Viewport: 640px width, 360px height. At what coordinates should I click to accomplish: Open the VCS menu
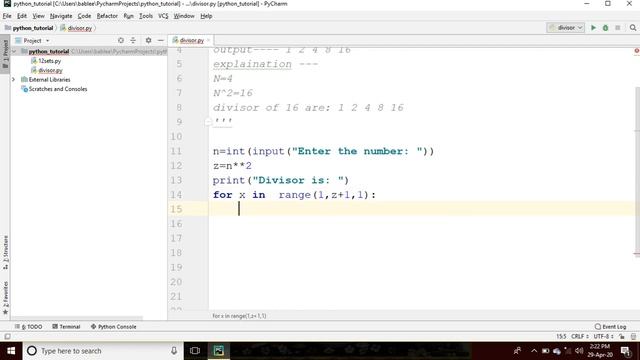tap(163, 16)
